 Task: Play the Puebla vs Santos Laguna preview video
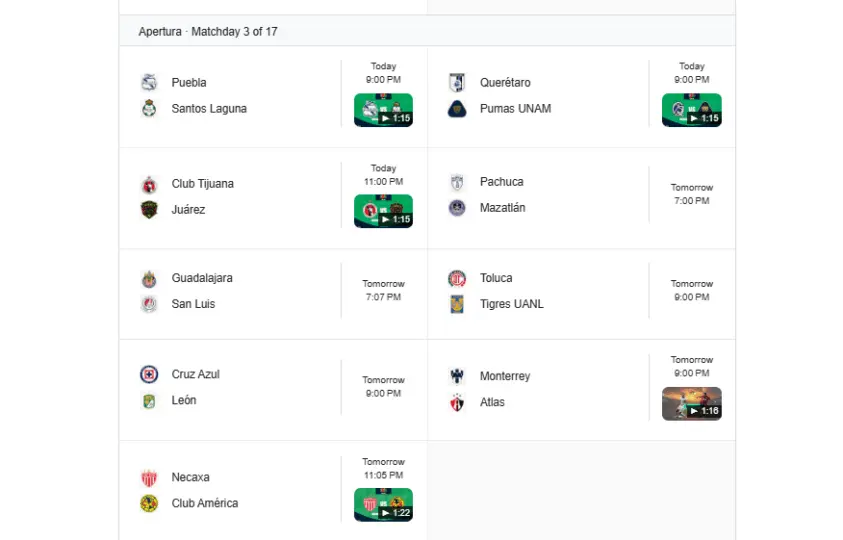(383, 110)
